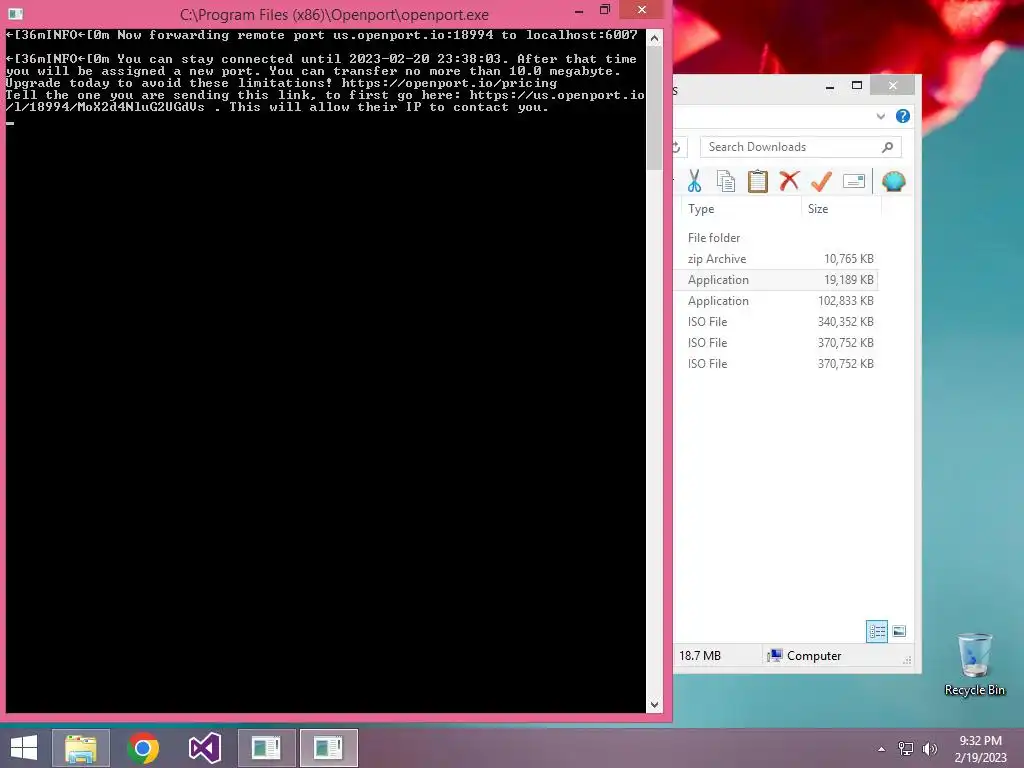1024x768 pixels.
Task: Open Visual Studio from the taskbar
Action: pyautogui.click(x=204, y=748)
